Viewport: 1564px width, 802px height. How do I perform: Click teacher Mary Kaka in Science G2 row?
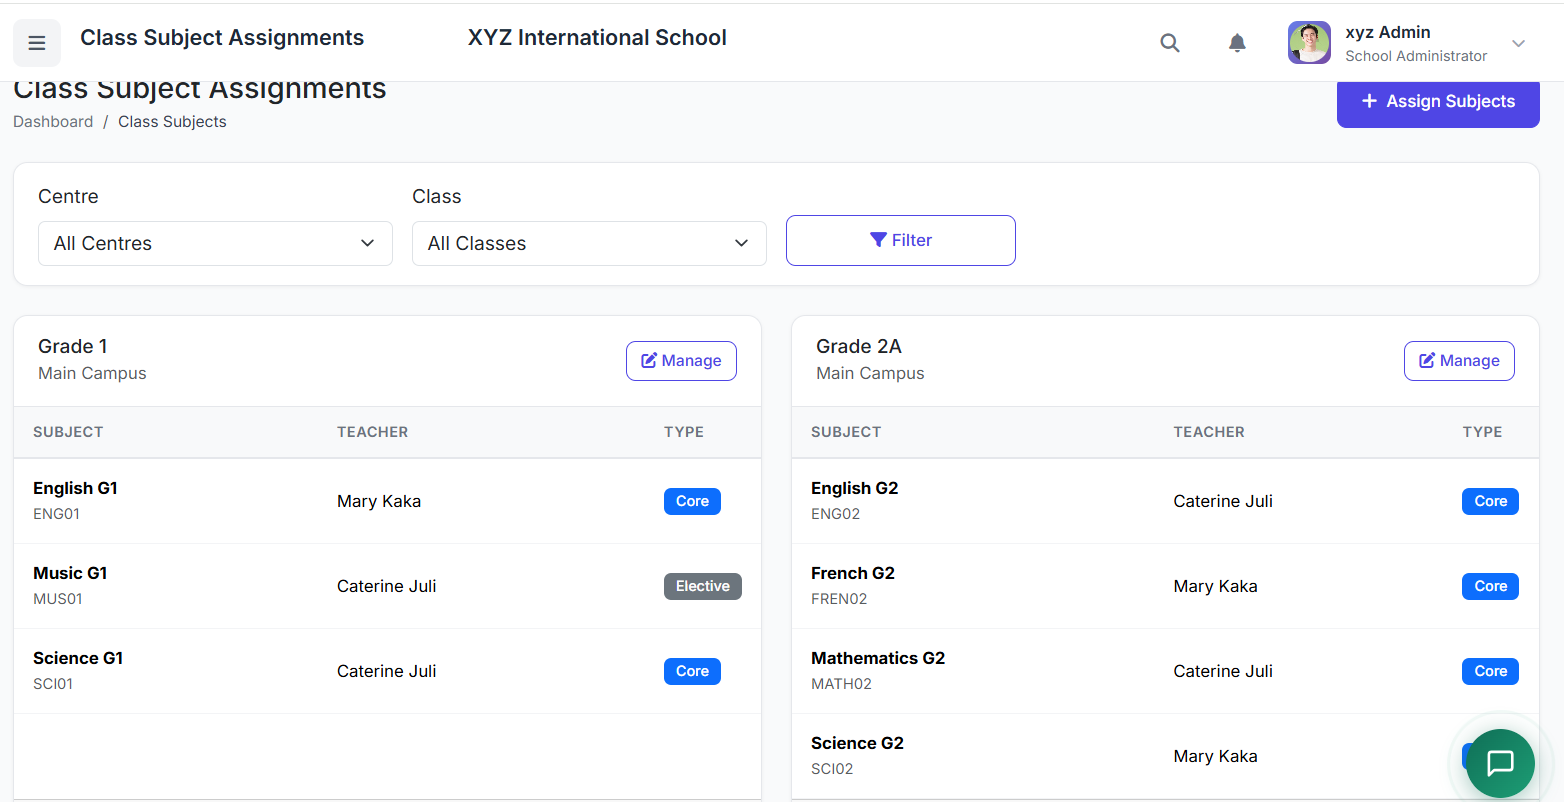(x=1215, y=756)
